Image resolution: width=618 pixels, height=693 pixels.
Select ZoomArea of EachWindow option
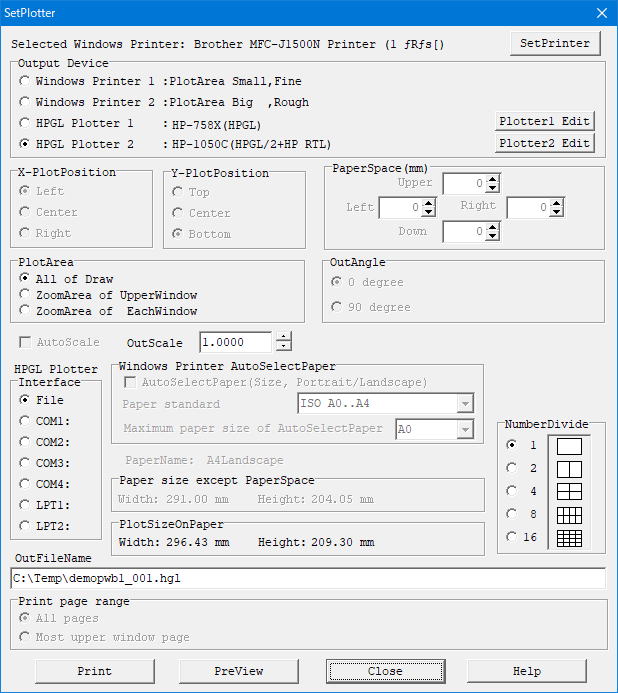pyautogui.click(x=25, y=310)
